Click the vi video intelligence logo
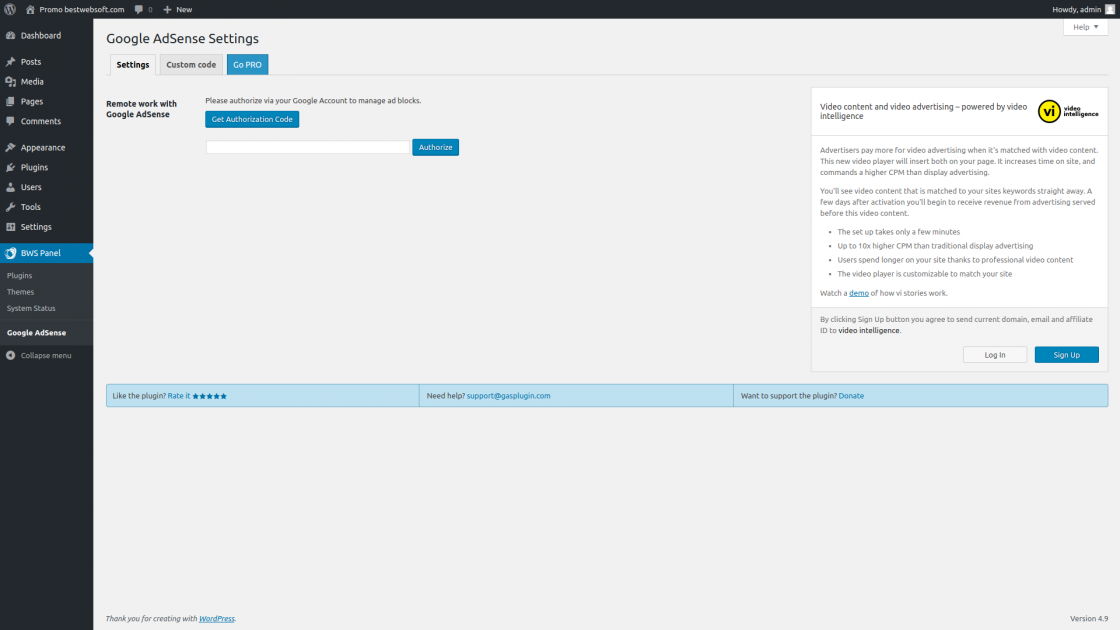Image resolution: width=1120 pixels, height=630 pixels. 1068,111
